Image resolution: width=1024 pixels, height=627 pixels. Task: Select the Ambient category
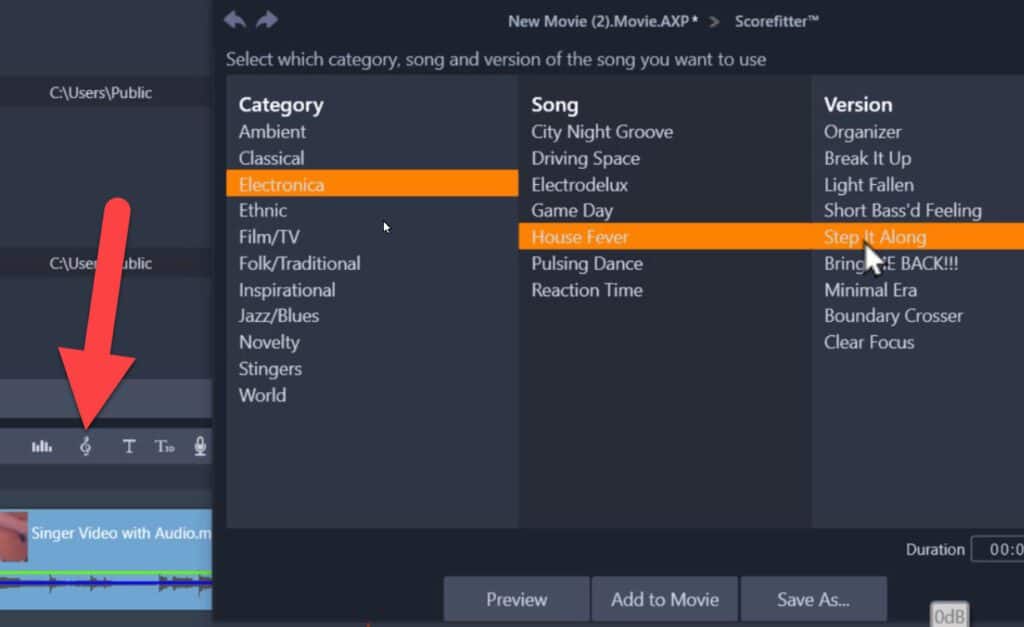[x=272, y=131]
